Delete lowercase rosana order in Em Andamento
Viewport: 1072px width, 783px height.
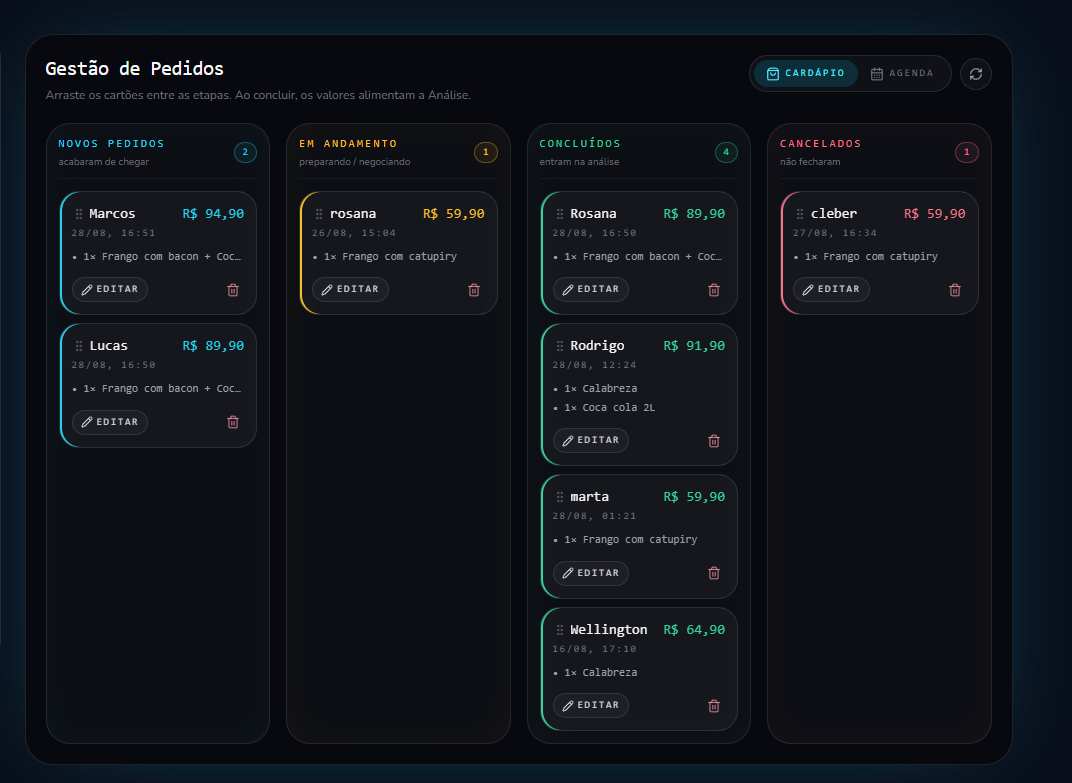tap(474, 290)
